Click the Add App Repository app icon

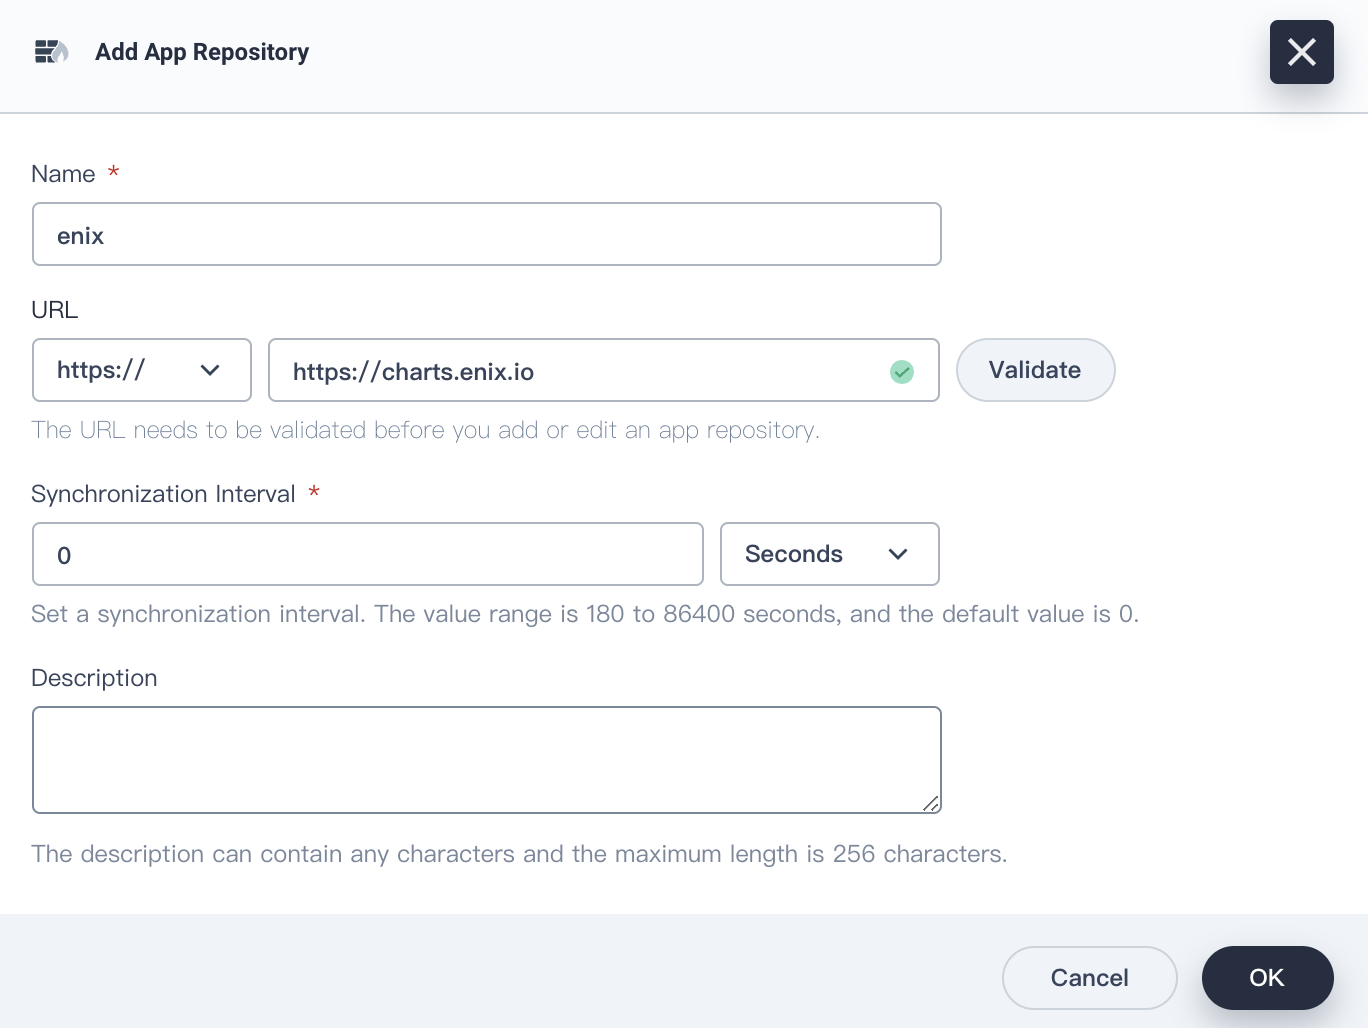tap(51, 52)
